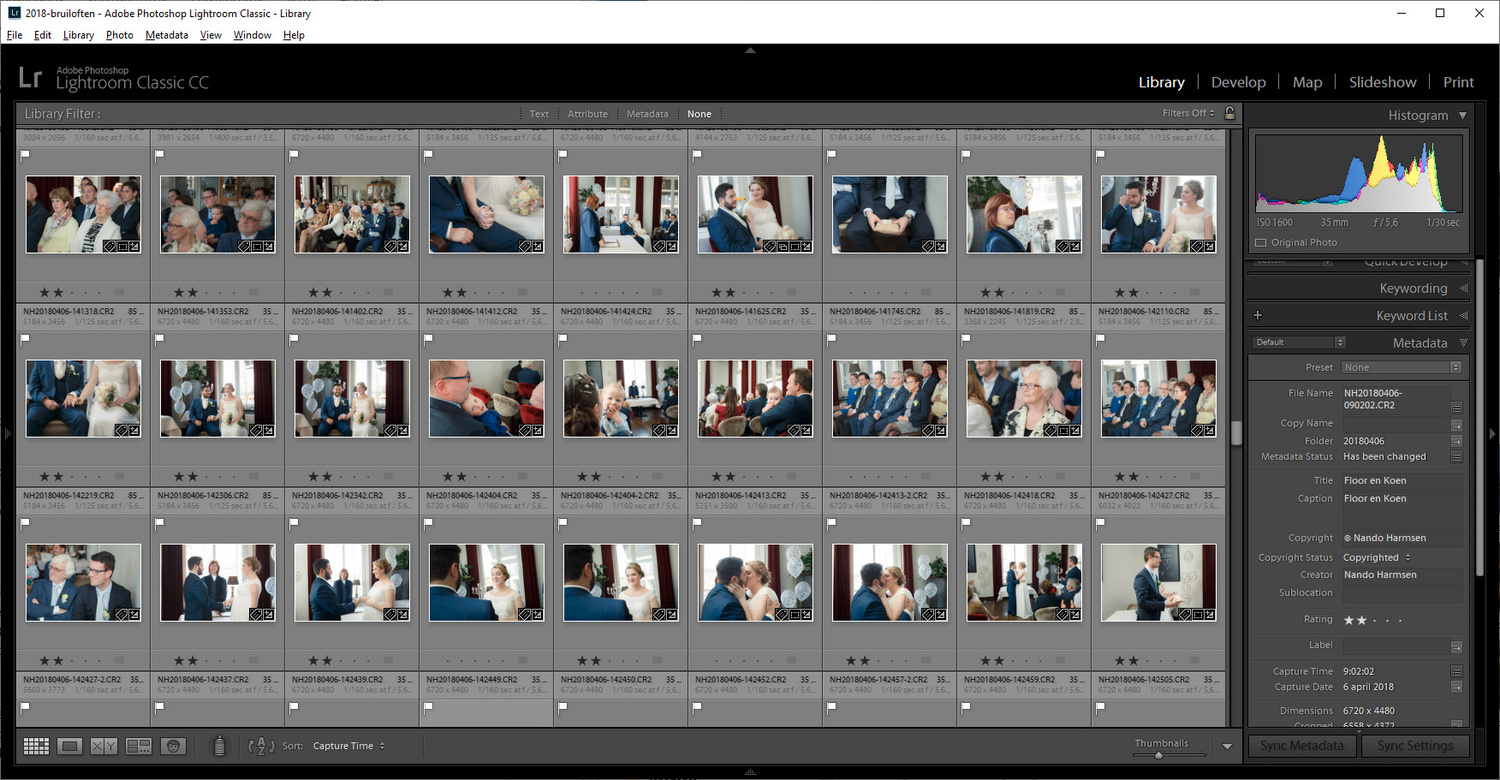
Task: Click the arrow next to Folder field
Action: point(1456,441)
